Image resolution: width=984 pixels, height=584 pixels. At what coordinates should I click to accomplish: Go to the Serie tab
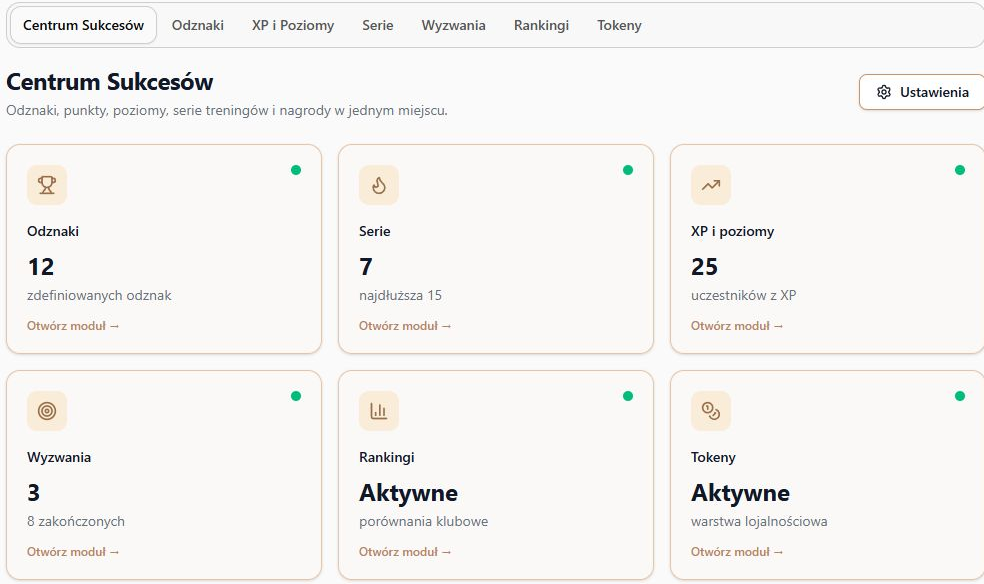click(378, 25)
